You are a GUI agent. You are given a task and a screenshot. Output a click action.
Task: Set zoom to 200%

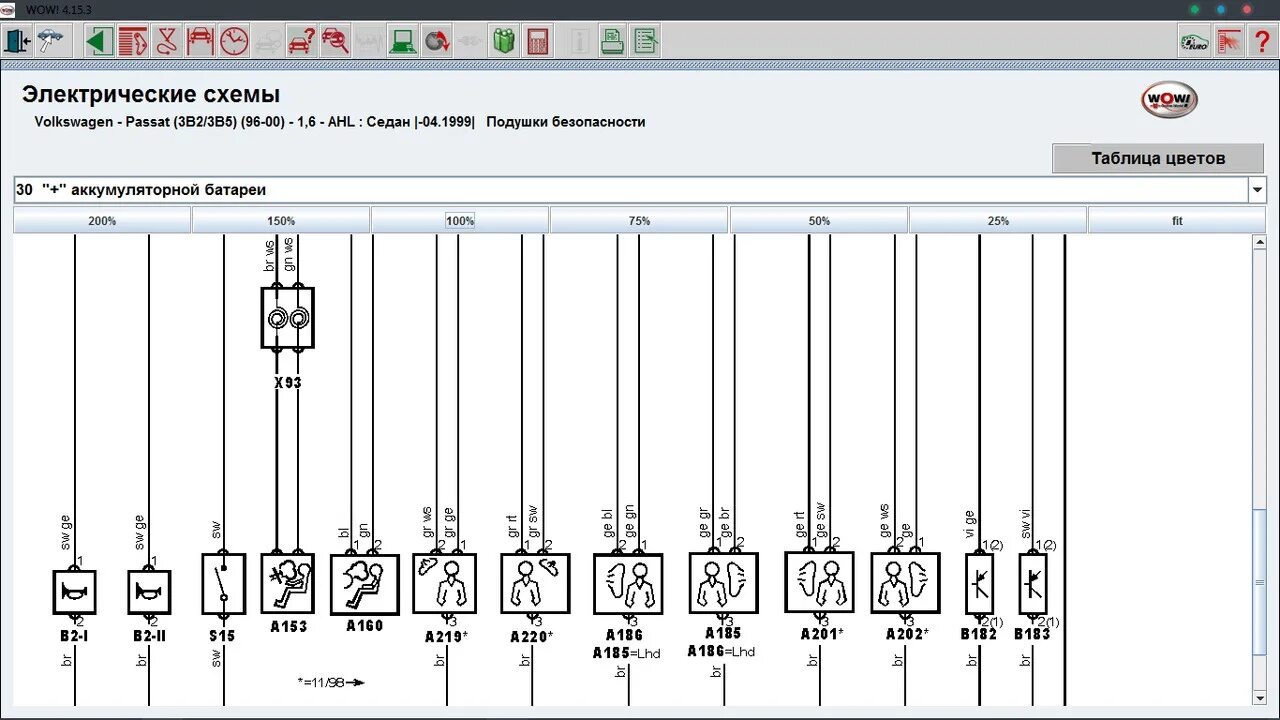pyautogui.click(x=102, y=221)
